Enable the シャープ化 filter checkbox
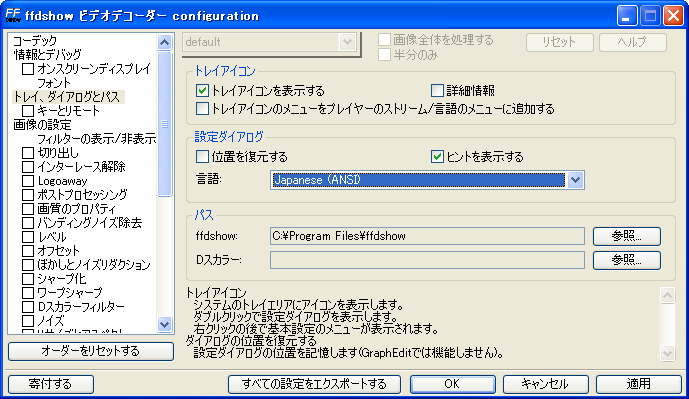Screen dimensions: 689x399 click(x=28, y=279)
